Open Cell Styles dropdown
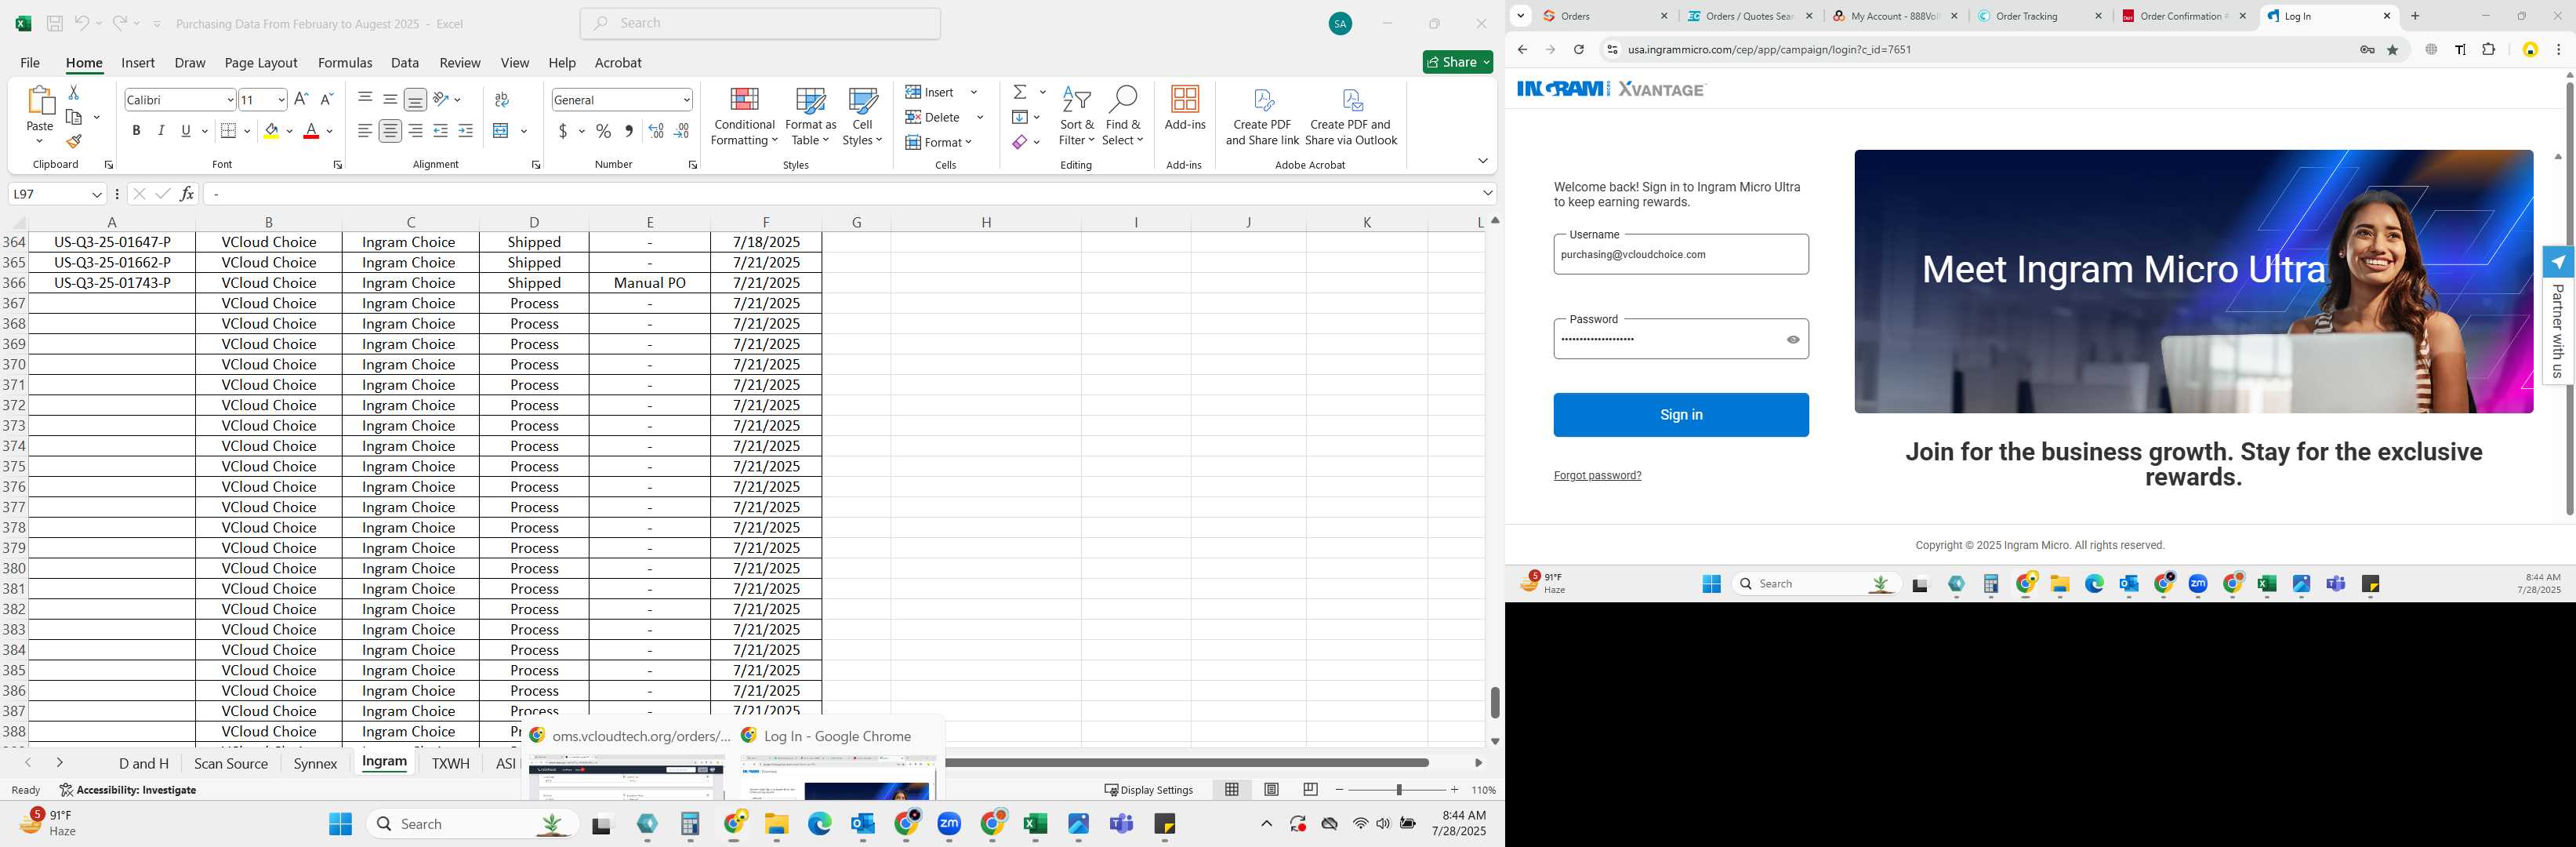The height and width of the screenshot is (847, 2576). 862,116
